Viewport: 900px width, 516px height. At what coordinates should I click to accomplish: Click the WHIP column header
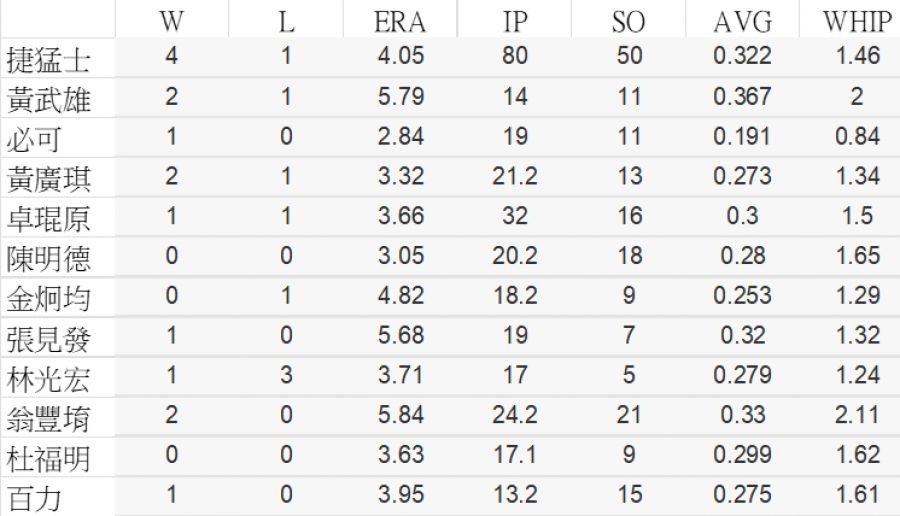pos(857,21)
